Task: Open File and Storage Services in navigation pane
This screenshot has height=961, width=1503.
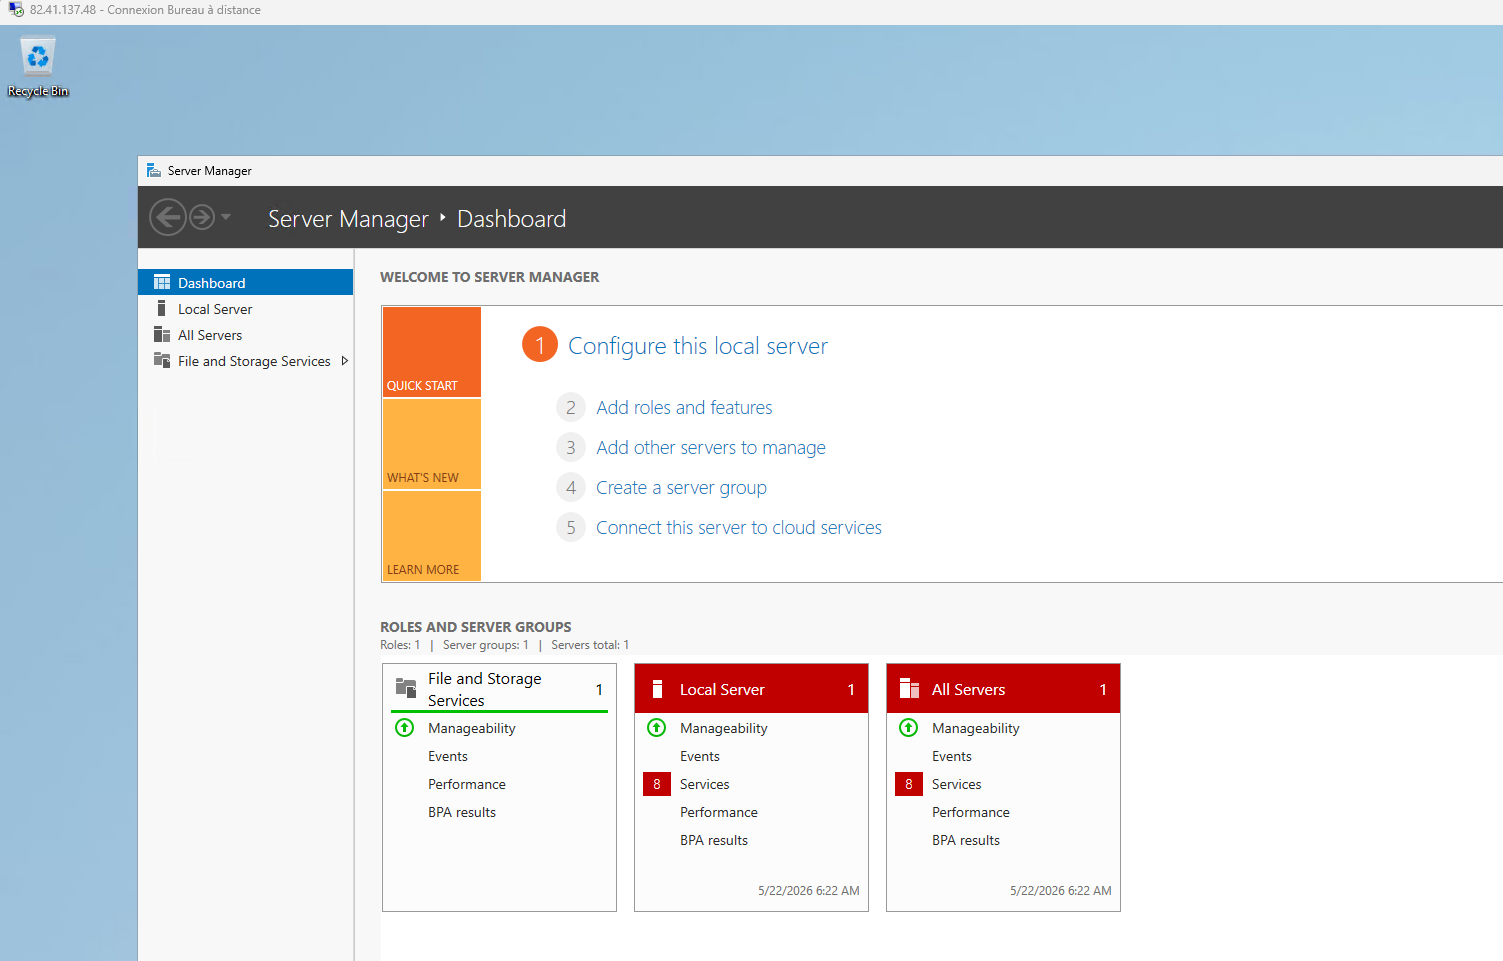Action: [x=246, y=361]
